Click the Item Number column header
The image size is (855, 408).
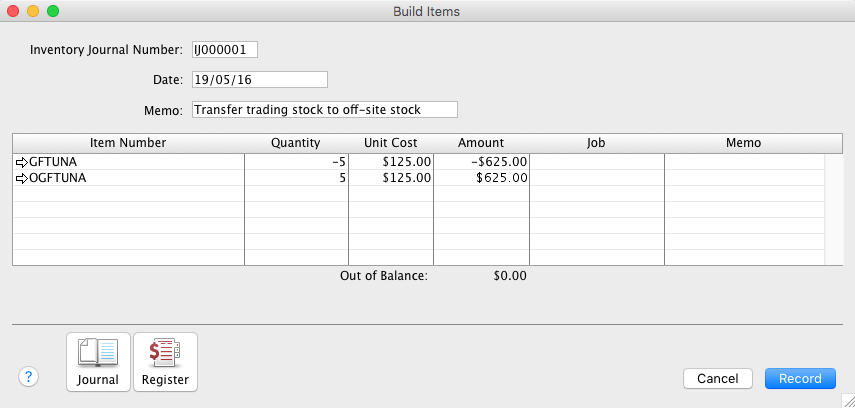[x=128, y=143]
